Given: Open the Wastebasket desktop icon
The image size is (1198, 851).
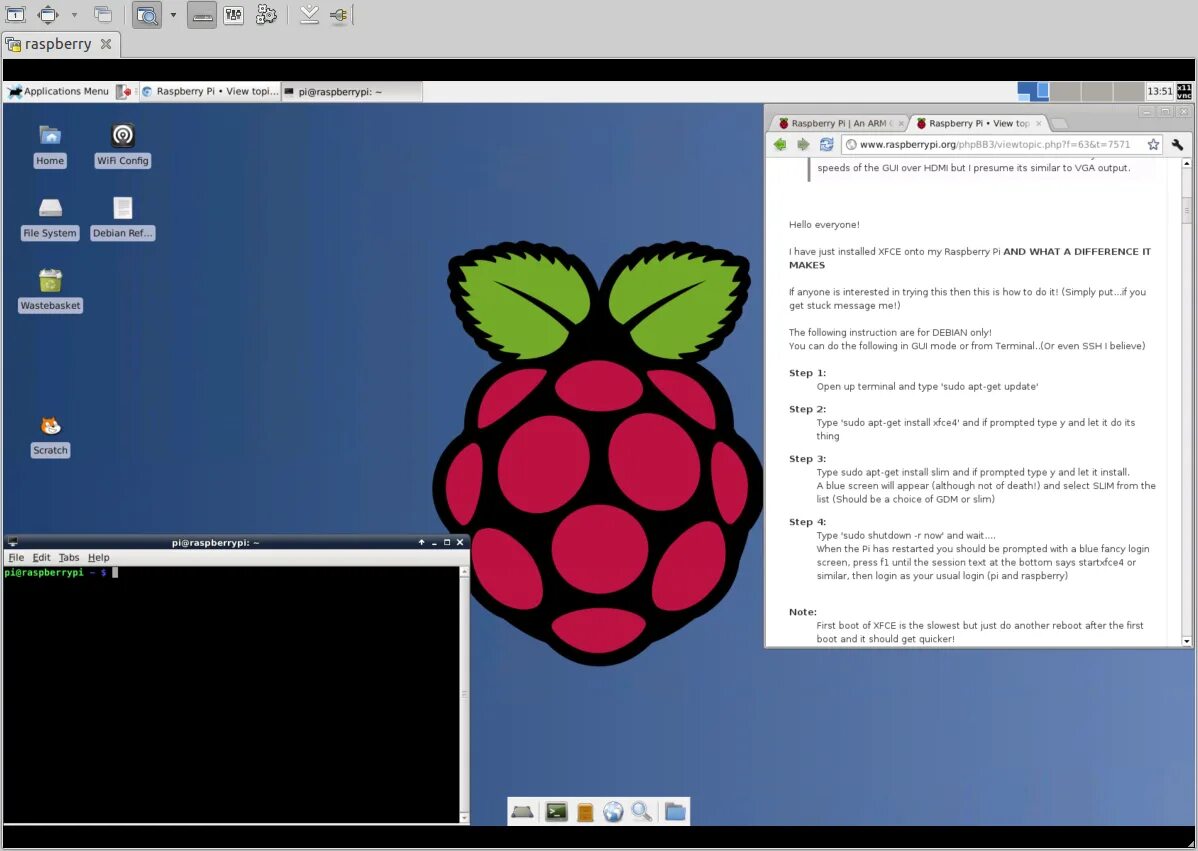Looking at the screenshot, I should pos(50,290).
